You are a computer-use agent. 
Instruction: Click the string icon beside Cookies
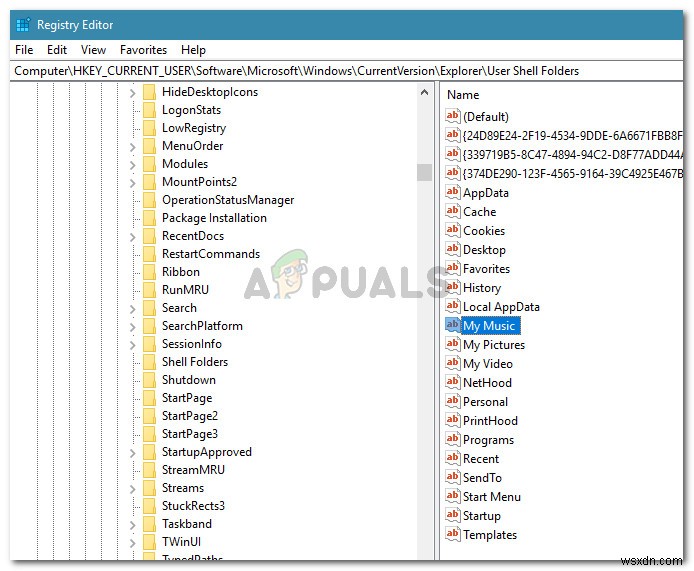tap(452, 230)
